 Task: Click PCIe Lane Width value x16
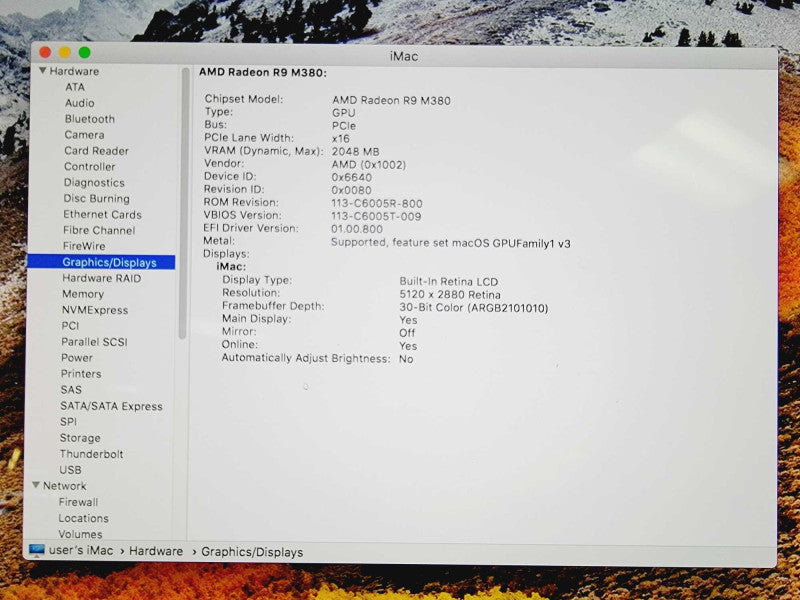click(x=341, y=139)
